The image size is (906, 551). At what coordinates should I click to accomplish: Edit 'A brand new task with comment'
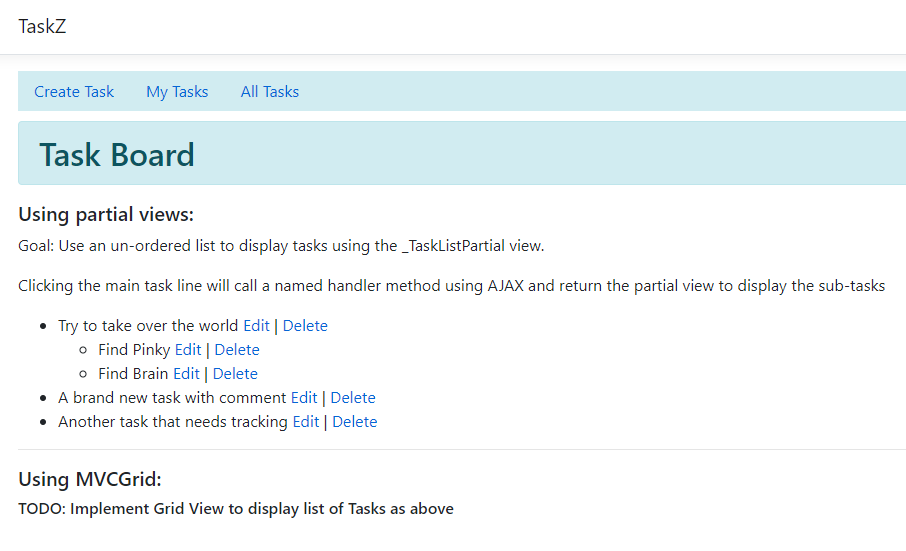(x=304, y=398)
